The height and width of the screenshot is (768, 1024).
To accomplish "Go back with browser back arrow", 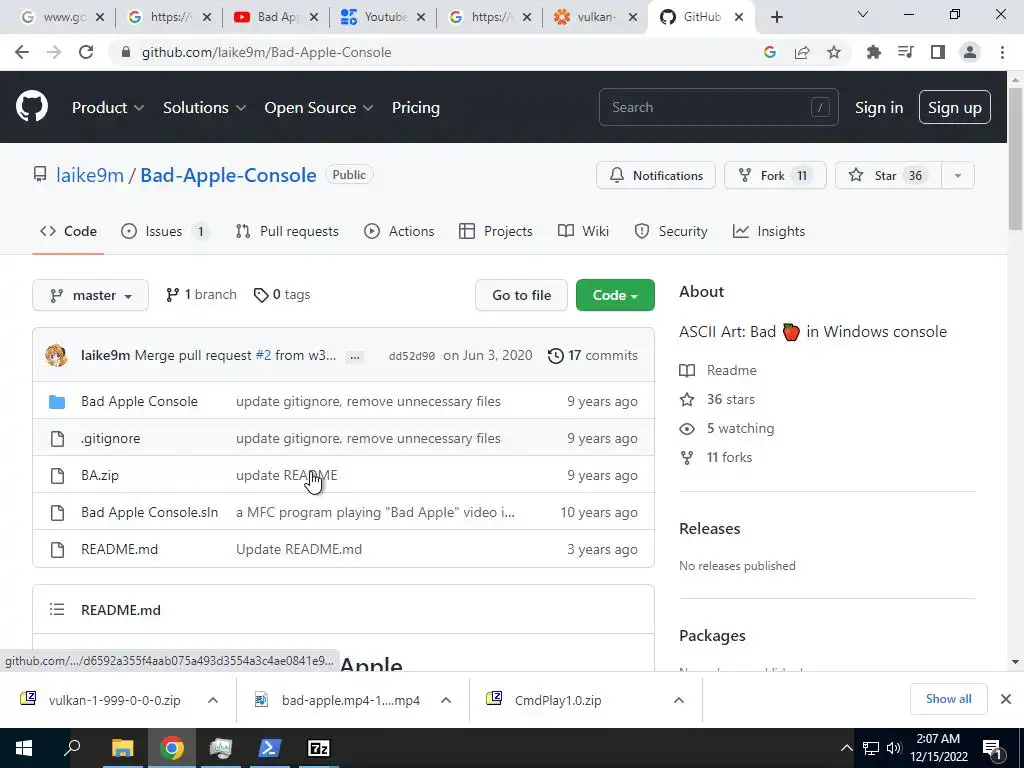I will coord(22,52).
